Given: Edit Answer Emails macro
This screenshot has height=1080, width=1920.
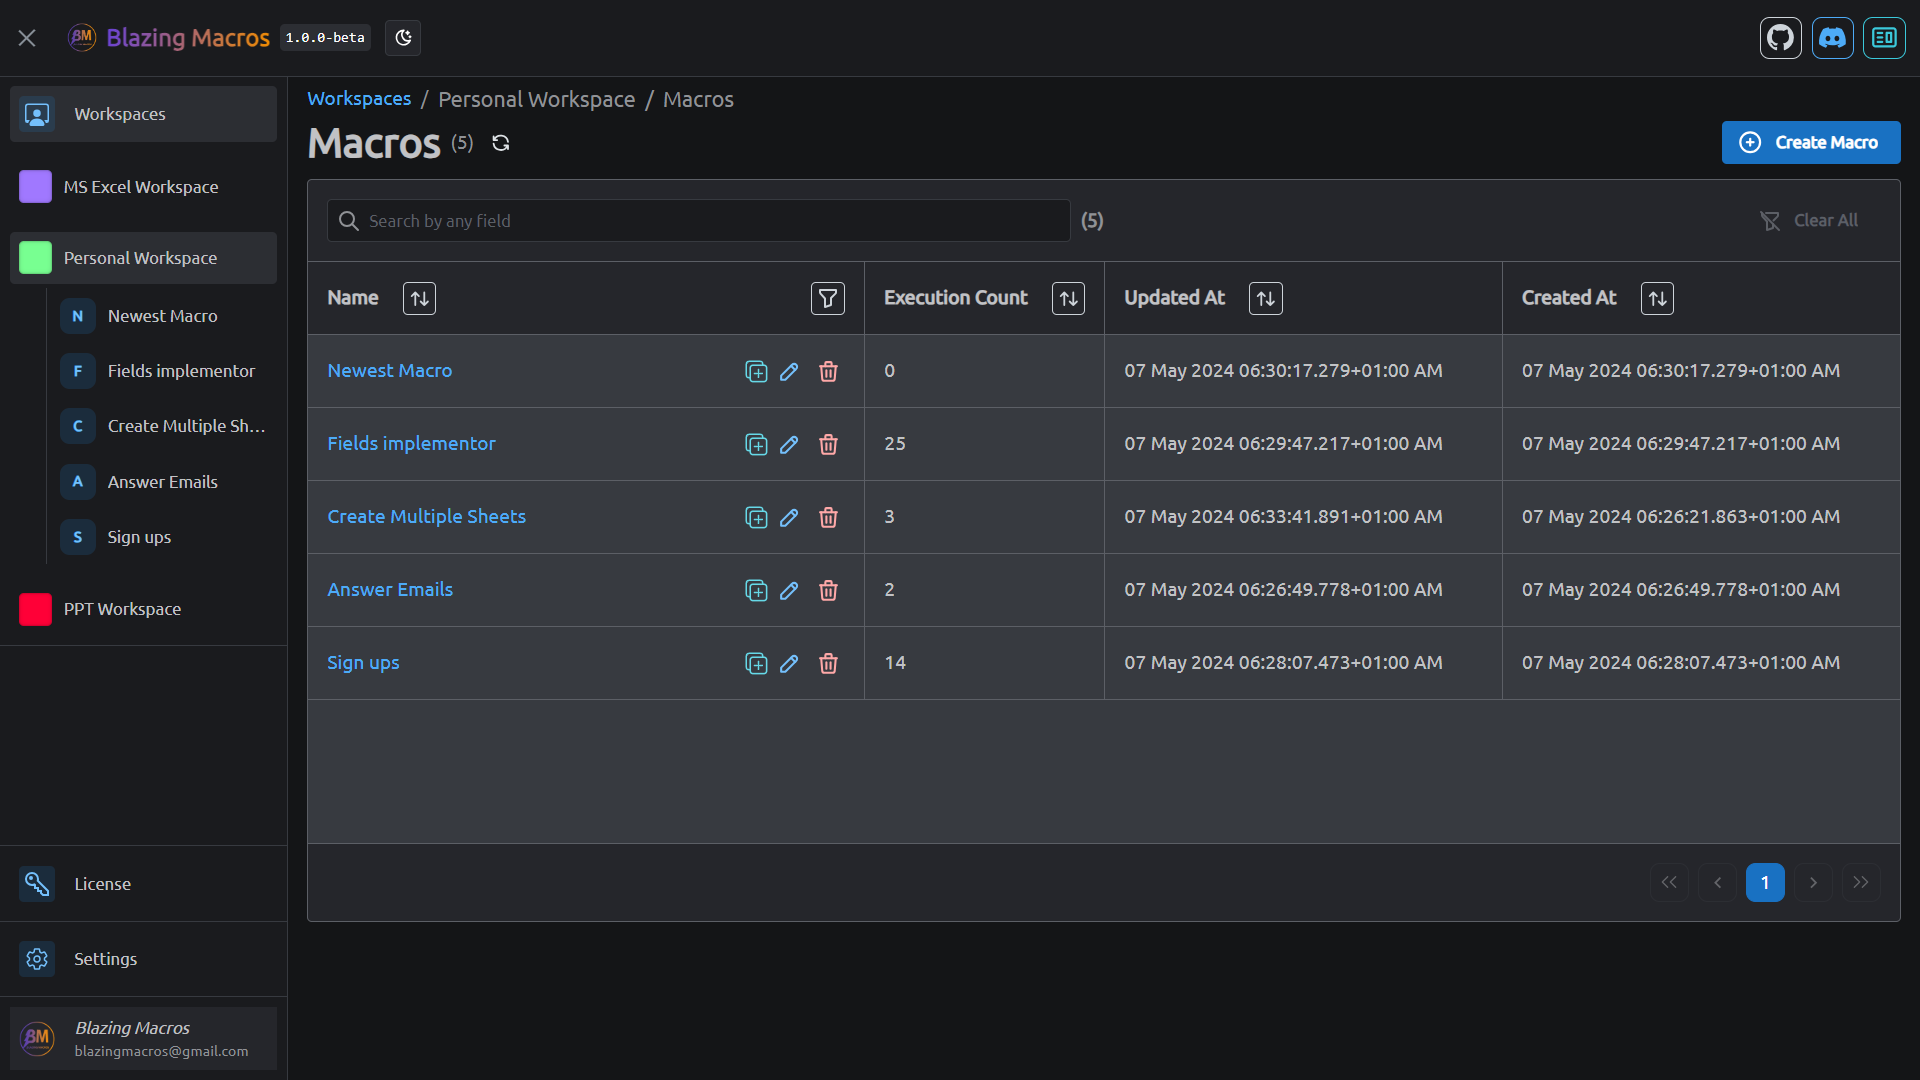Looking at the screenshot, I should point(789,591).
